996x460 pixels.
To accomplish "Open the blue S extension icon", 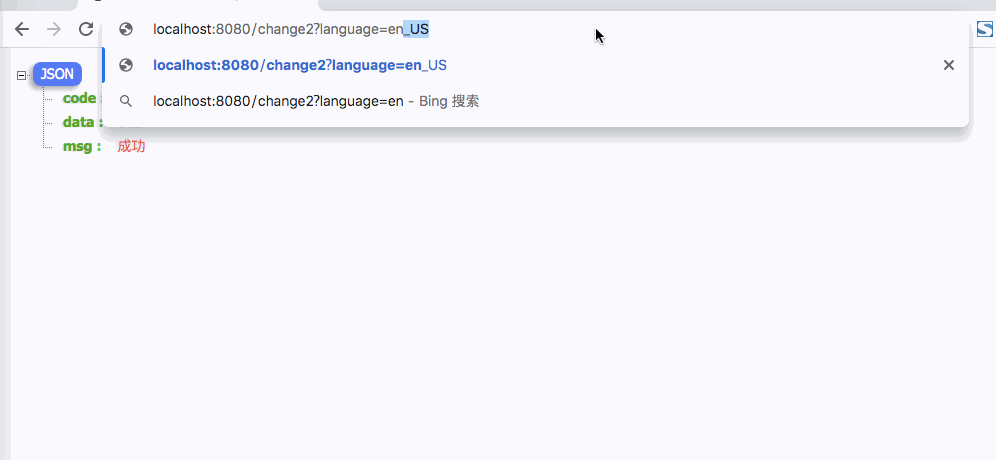I will (985, 29).
